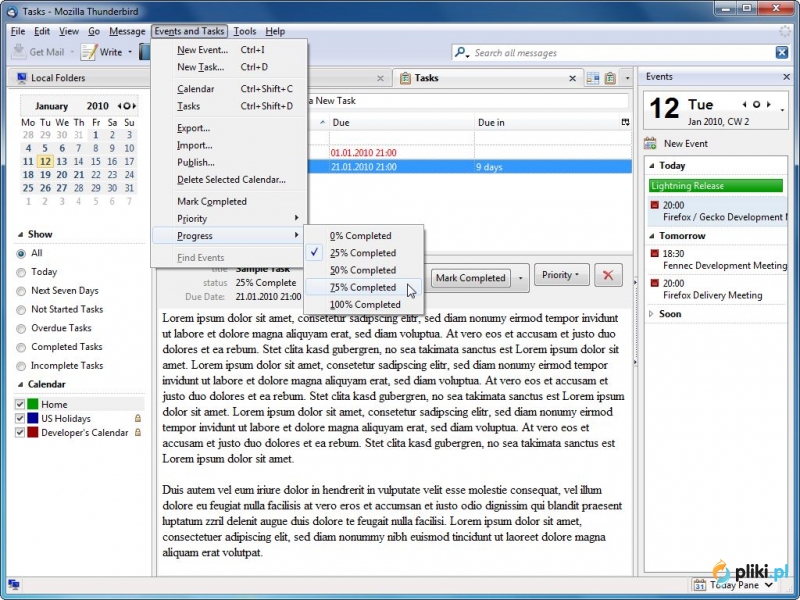Viewport: 800px width, 600px height.
Task: Select the Next Seven Days filter
Action: tap(21, 291)
